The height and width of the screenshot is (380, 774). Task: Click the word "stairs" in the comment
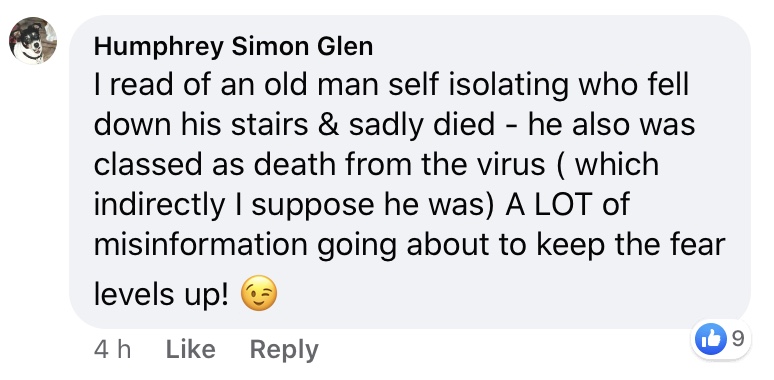[270, 125]
